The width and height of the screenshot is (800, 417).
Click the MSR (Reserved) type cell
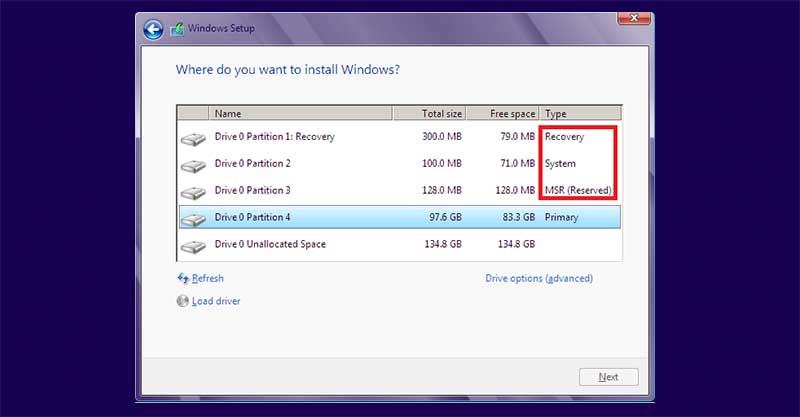click(578, 190)
